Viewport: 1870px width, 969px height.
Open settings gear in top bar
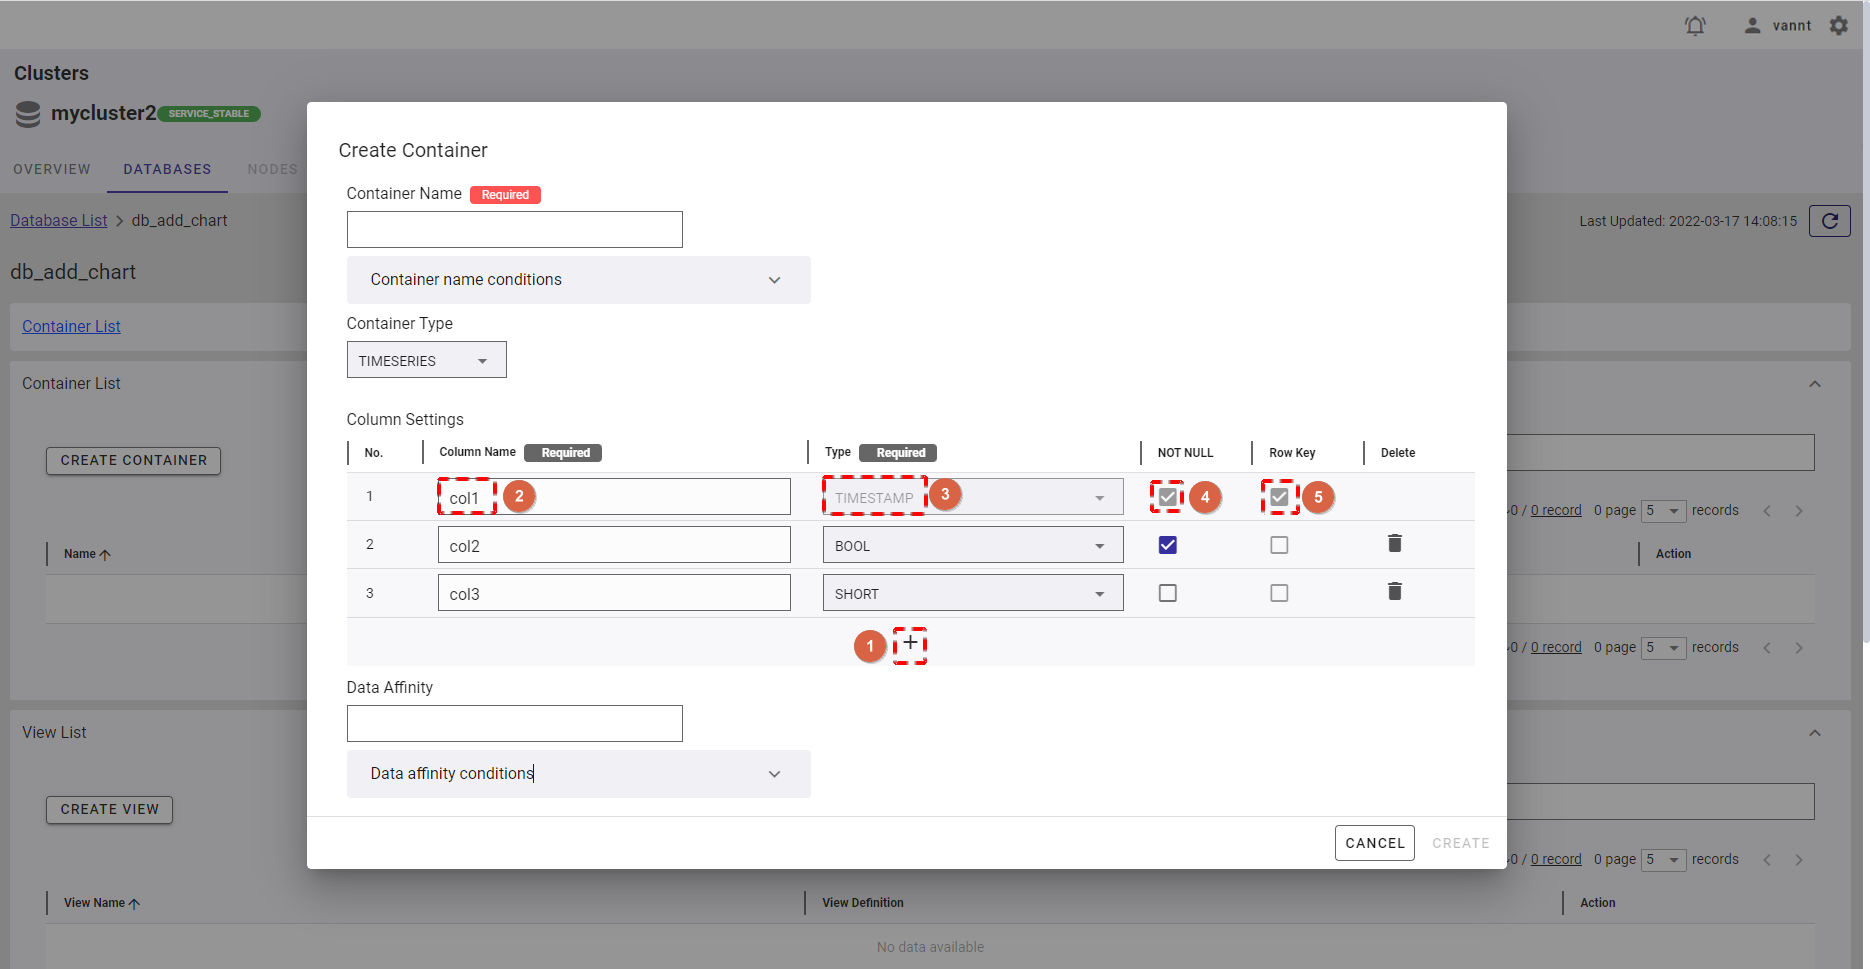click(1838, 26)
